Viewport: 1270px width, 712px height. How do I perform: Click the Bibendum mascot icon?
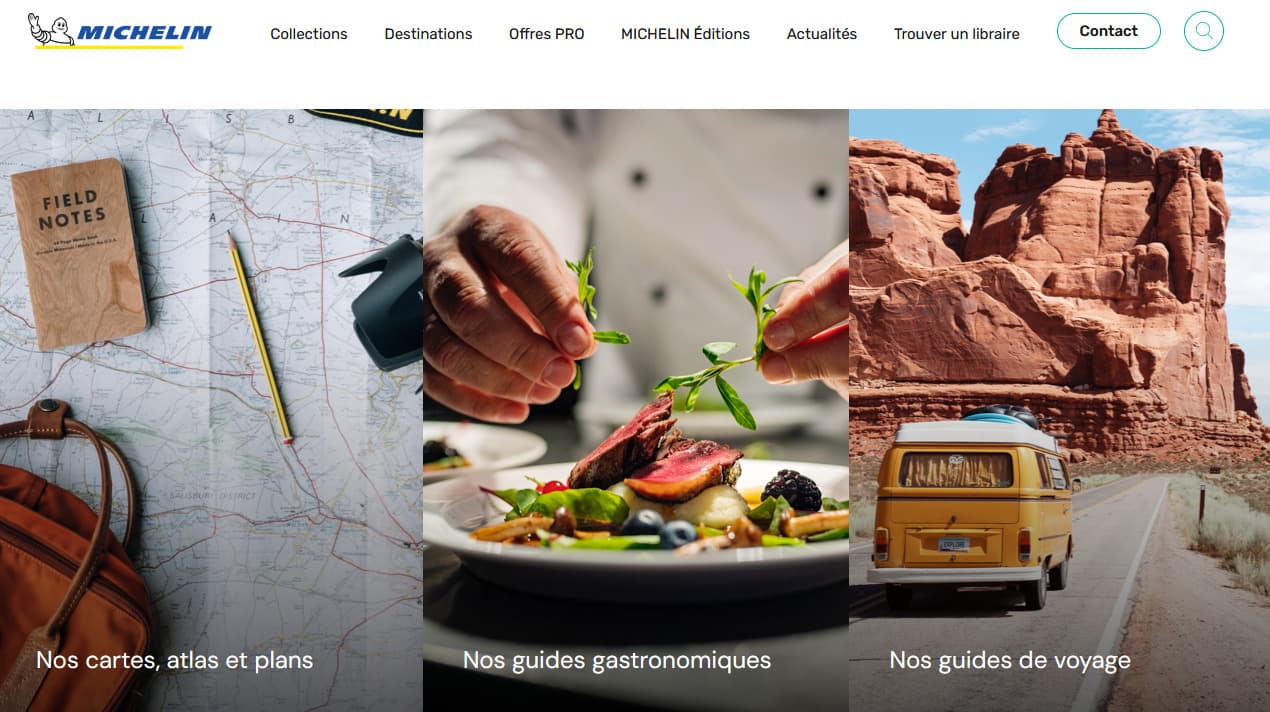(x=50, y=29)
